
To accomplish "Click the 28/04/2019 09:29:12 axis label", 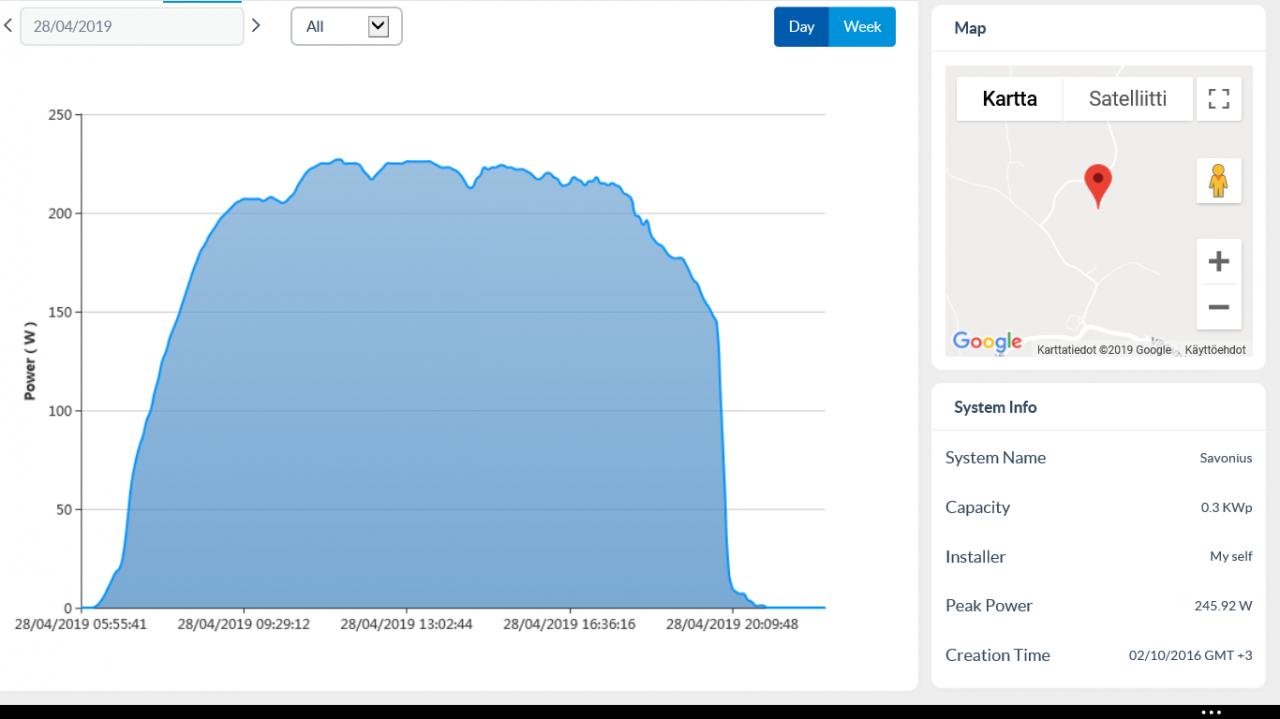I will pos(244,624).
